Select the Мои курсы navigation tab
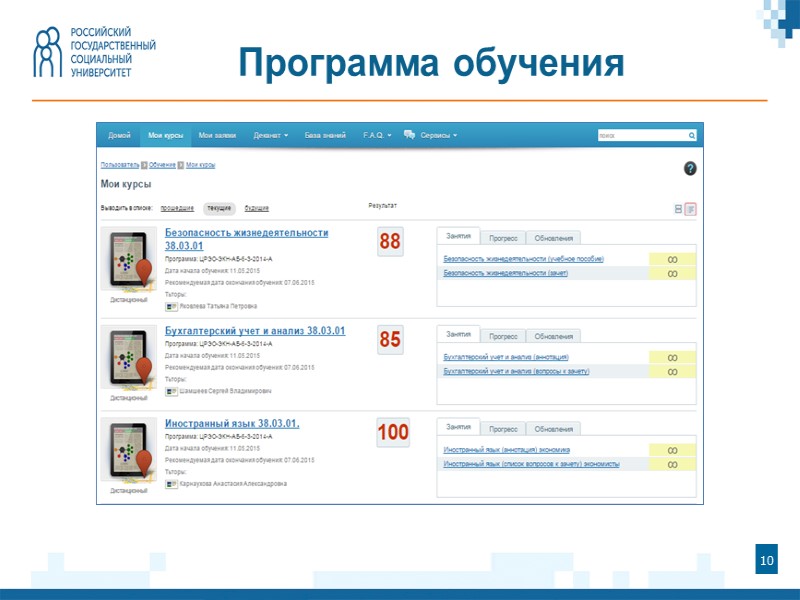The height and width of the screenshot is (600, 800). point(165,135)
